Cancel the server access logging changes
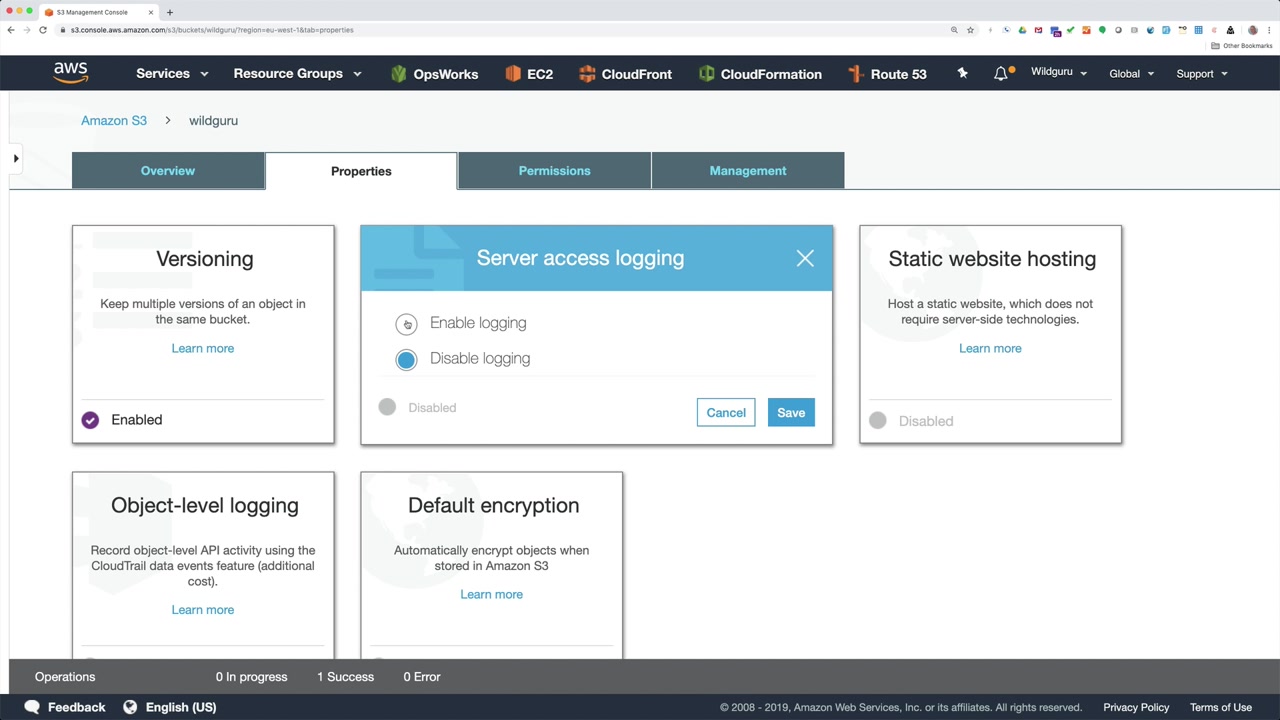The height and width of the screenshot is (720, 1280). click(726, 413)
